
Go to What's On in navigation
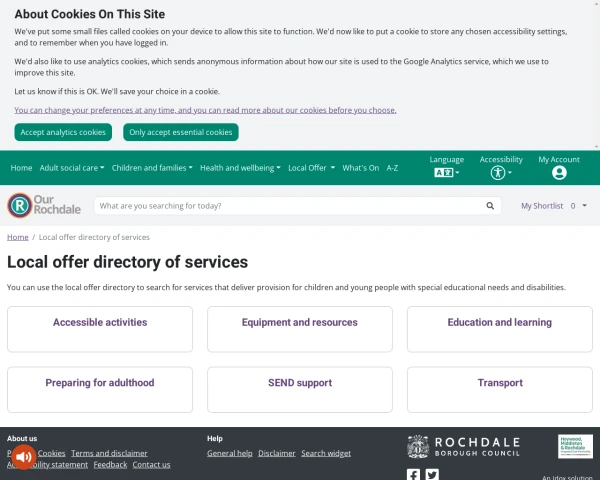(x=360, y=168)
